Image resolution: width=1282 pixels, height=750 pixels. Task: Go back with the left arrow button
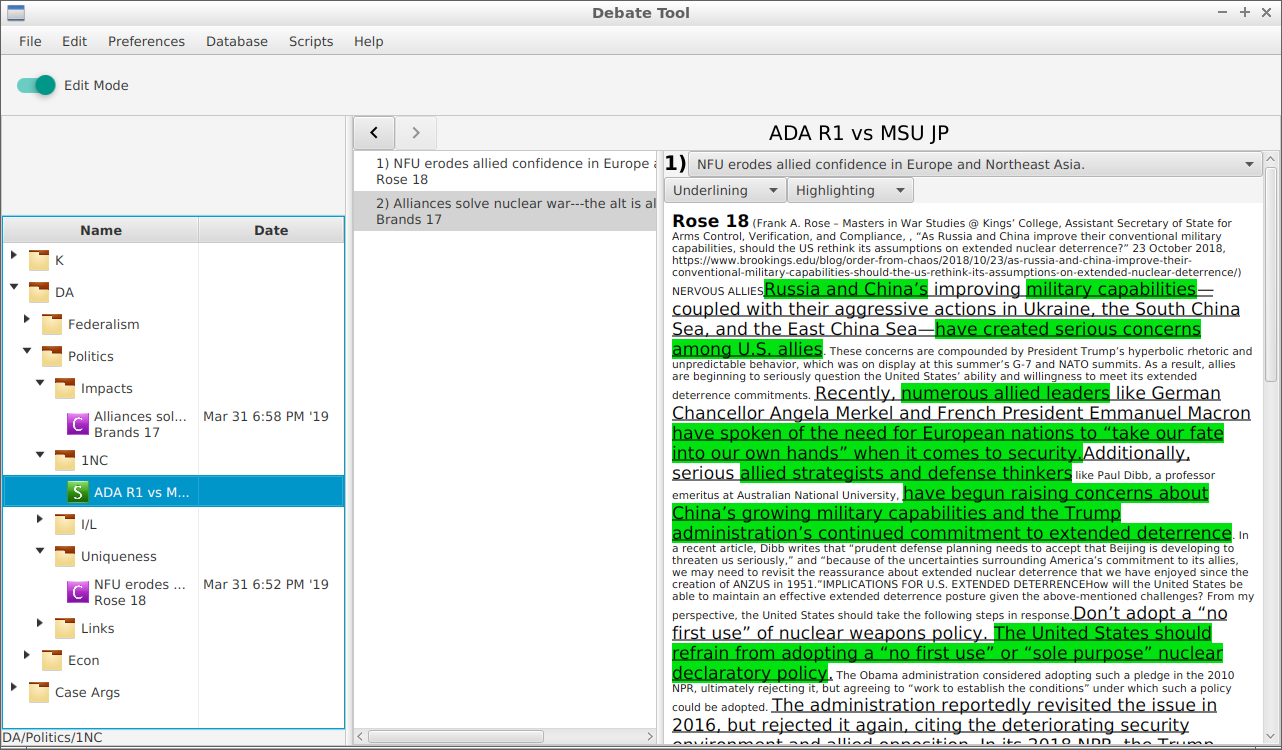tap(375, 132)
